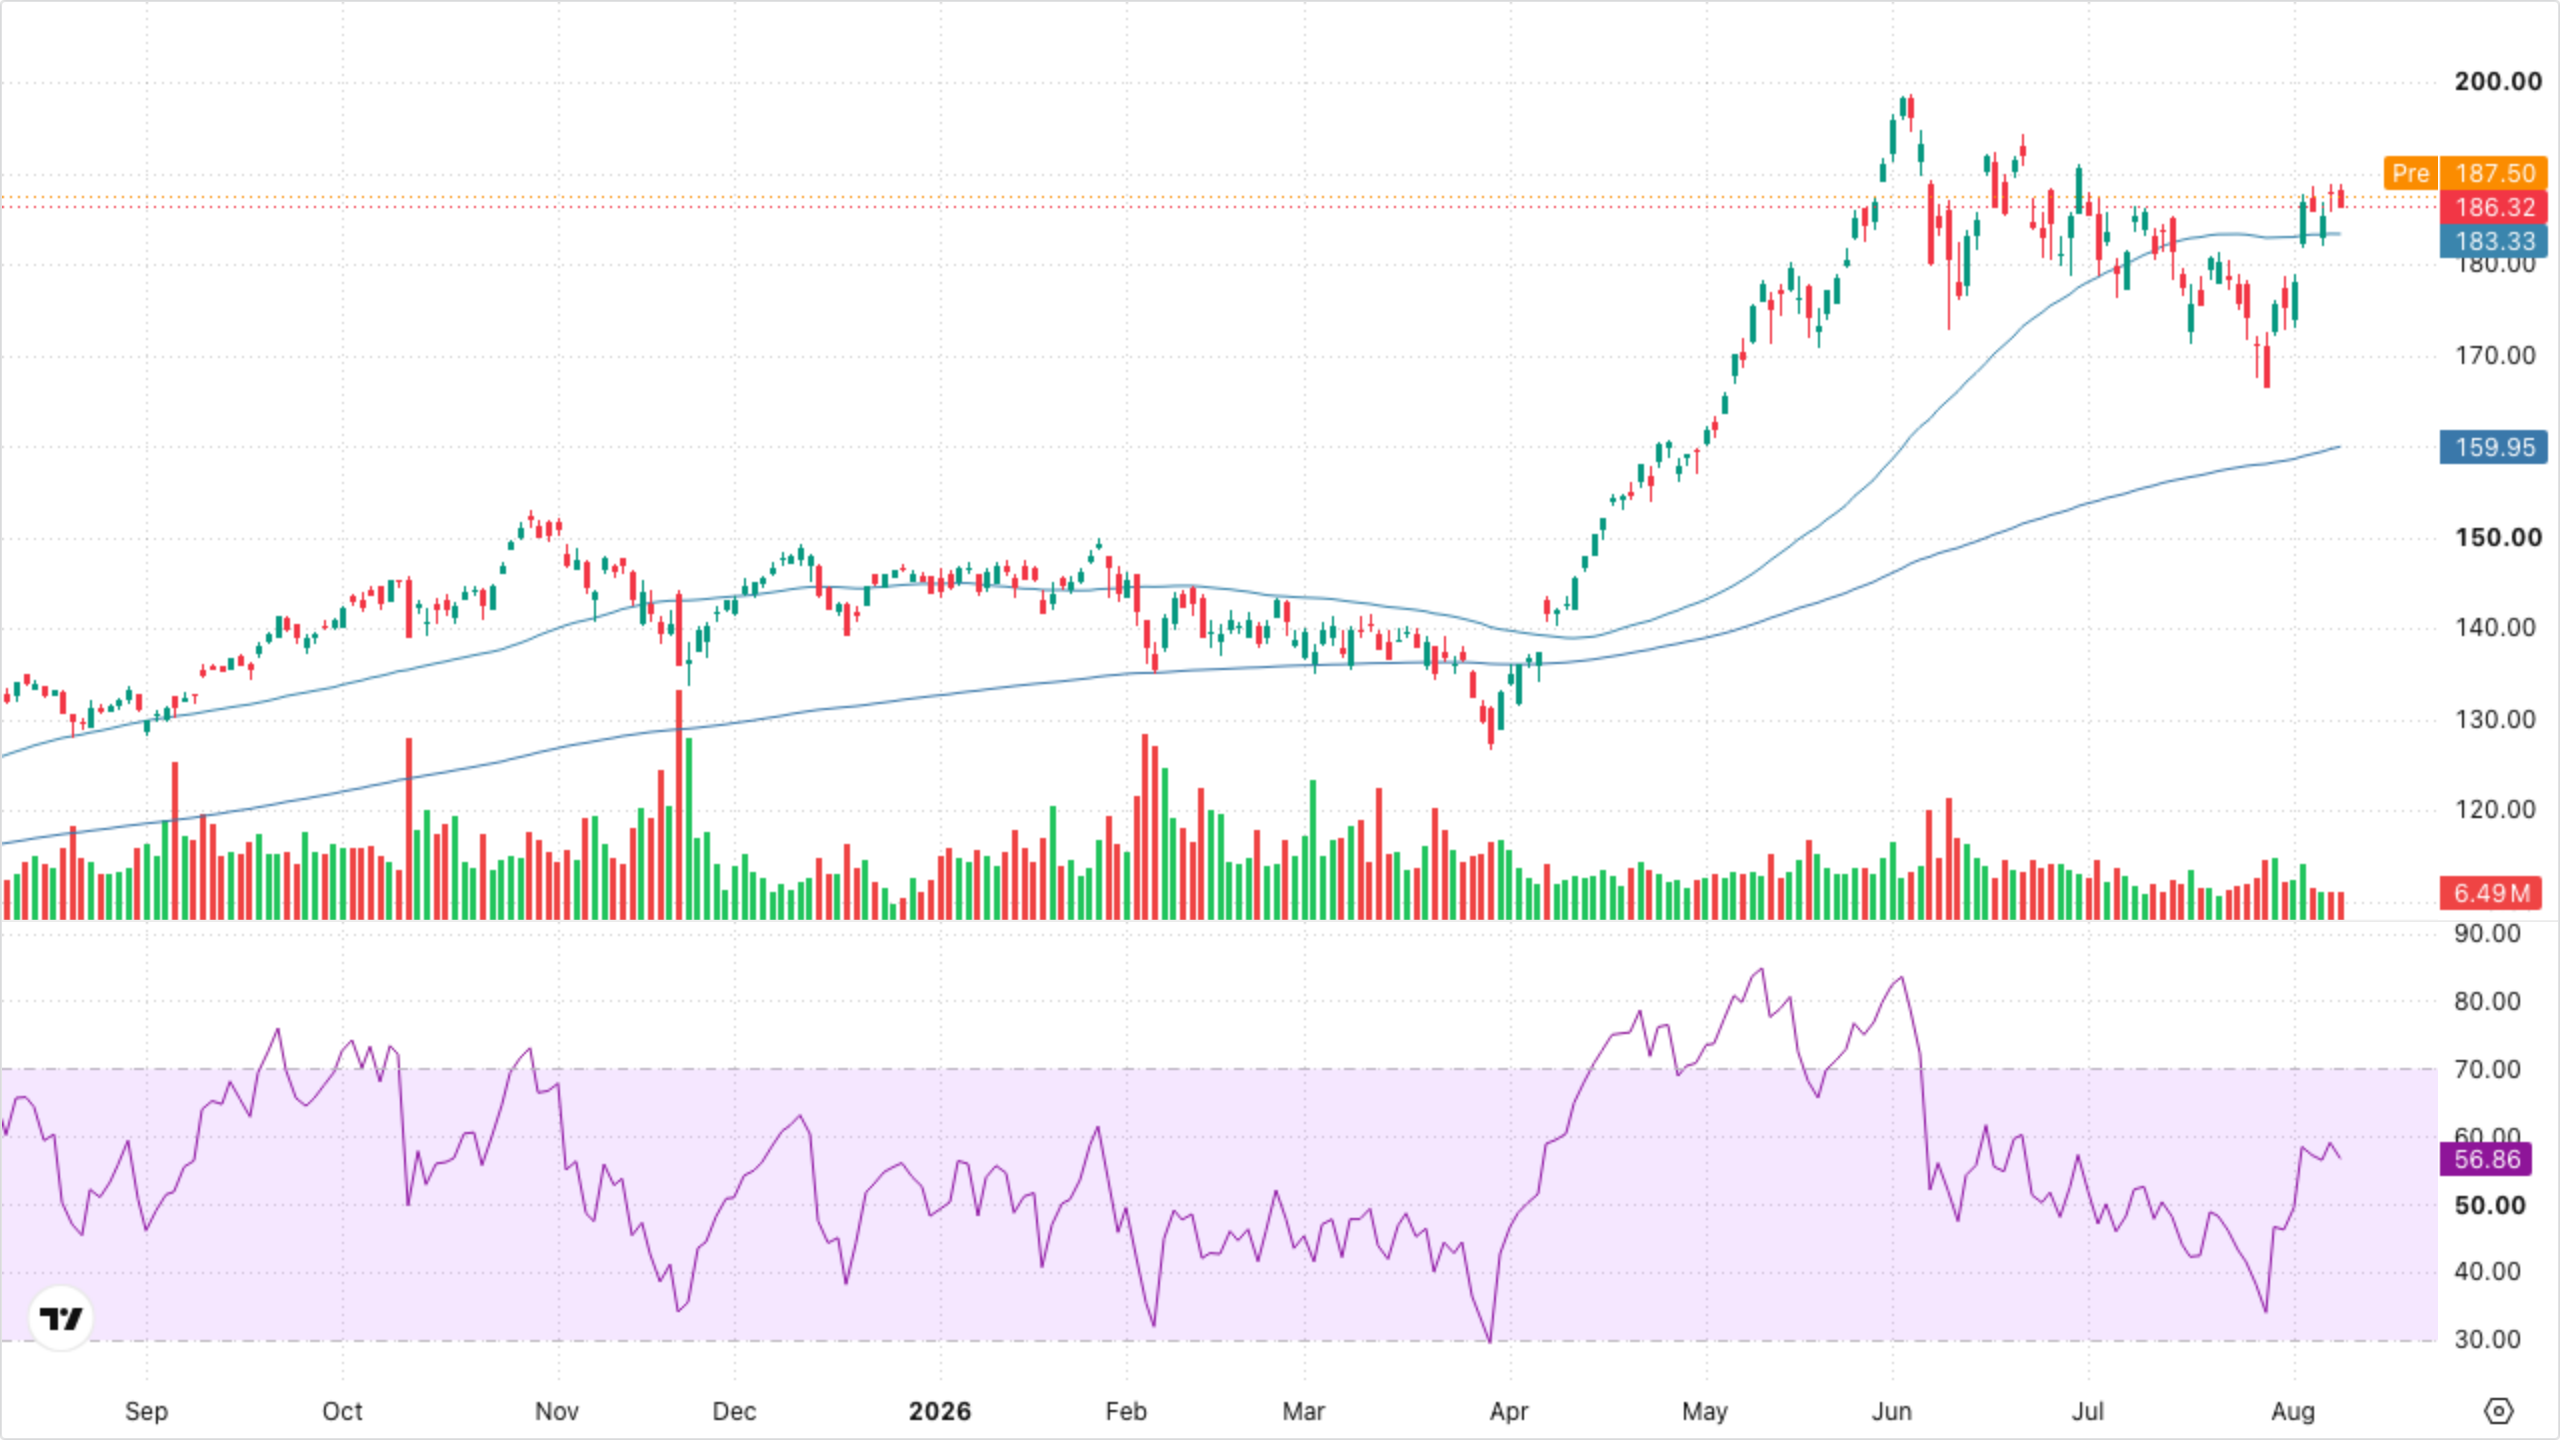The height and width of the screenshot is (1440, 2560).
Task: Open chart settings gear icon
Action: tap(2498, 1411)
